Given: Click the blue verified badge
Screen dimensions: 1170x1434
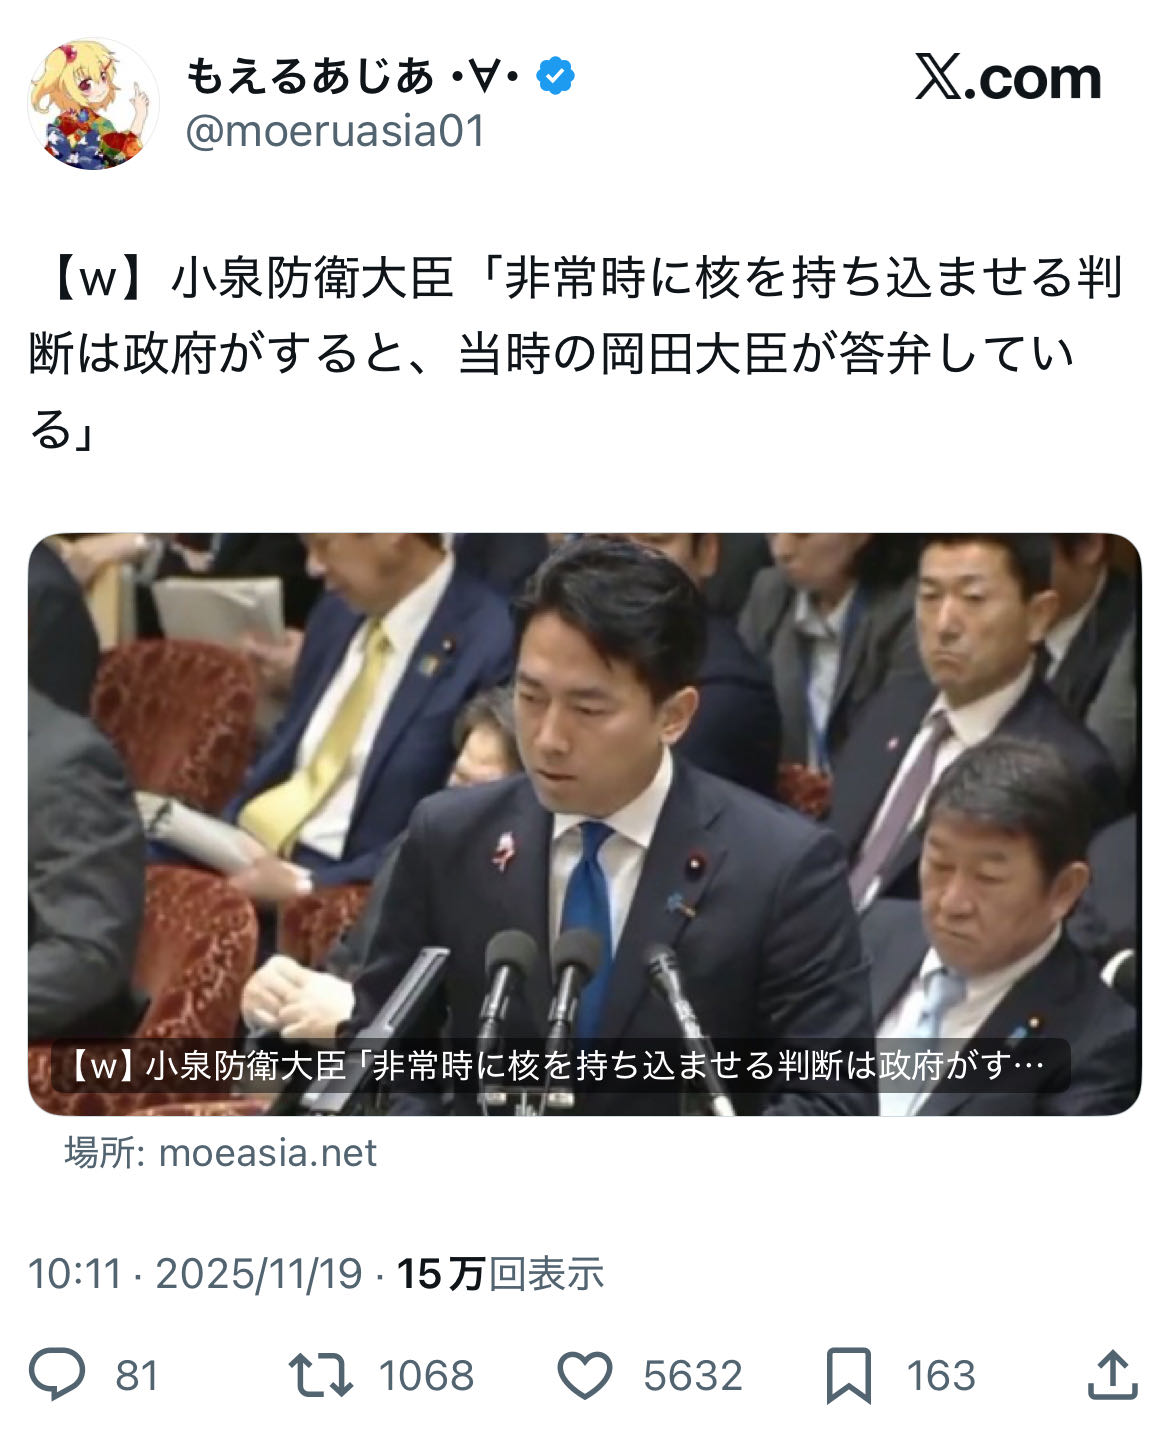Looking at the screenshot, I should tap(556, 76).
